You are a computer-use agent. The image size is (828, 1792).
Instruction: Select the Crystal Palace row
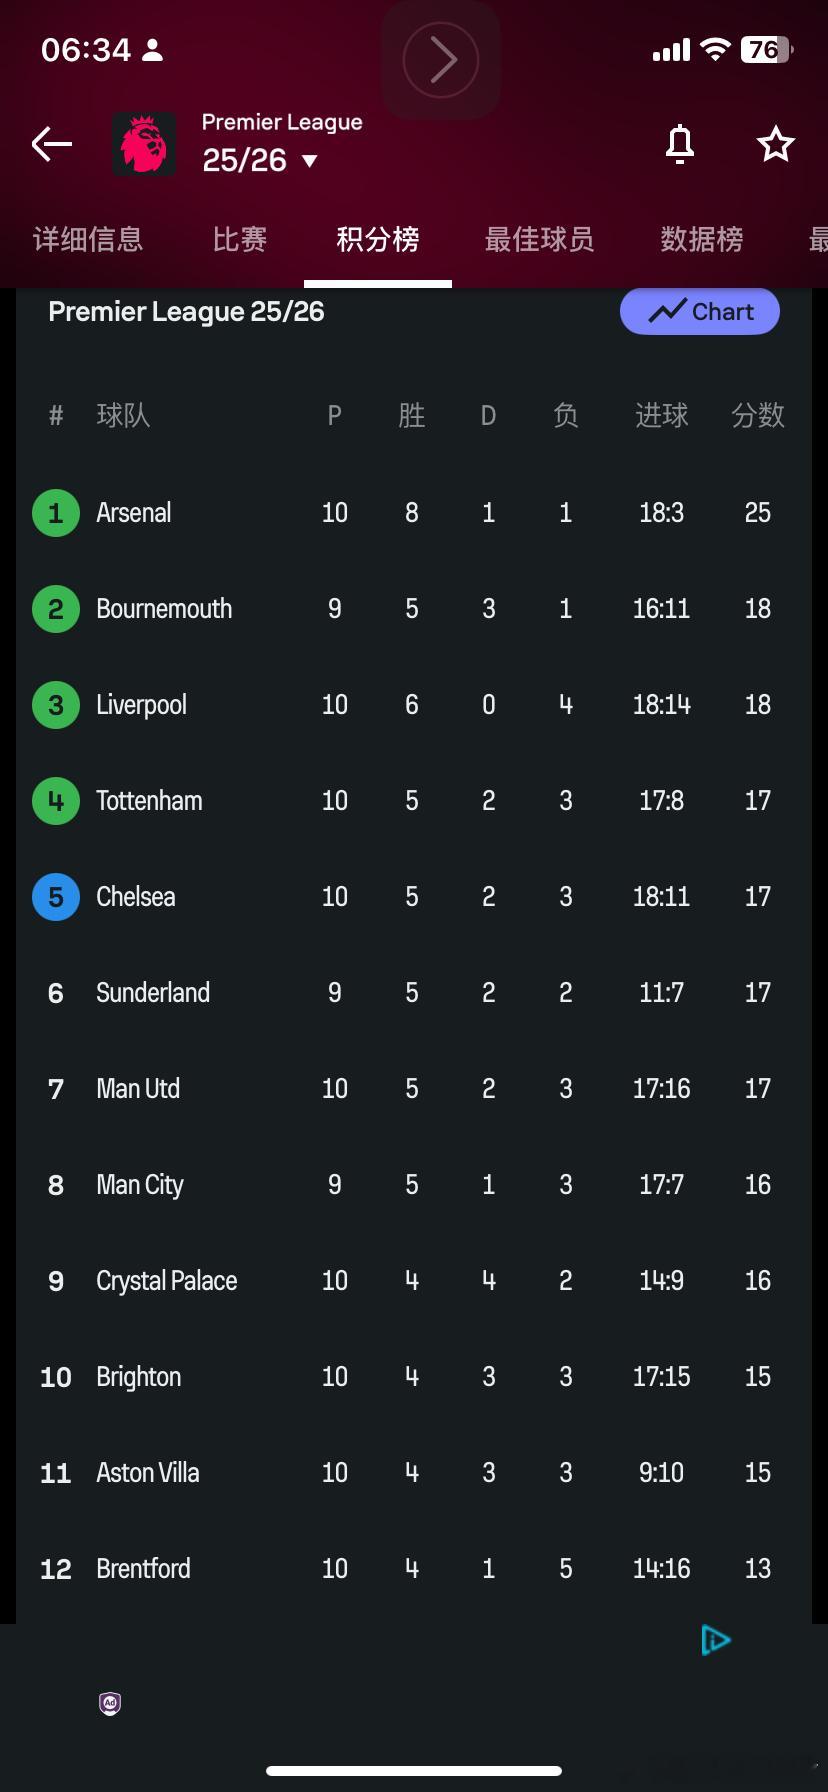click(166, 1281)
